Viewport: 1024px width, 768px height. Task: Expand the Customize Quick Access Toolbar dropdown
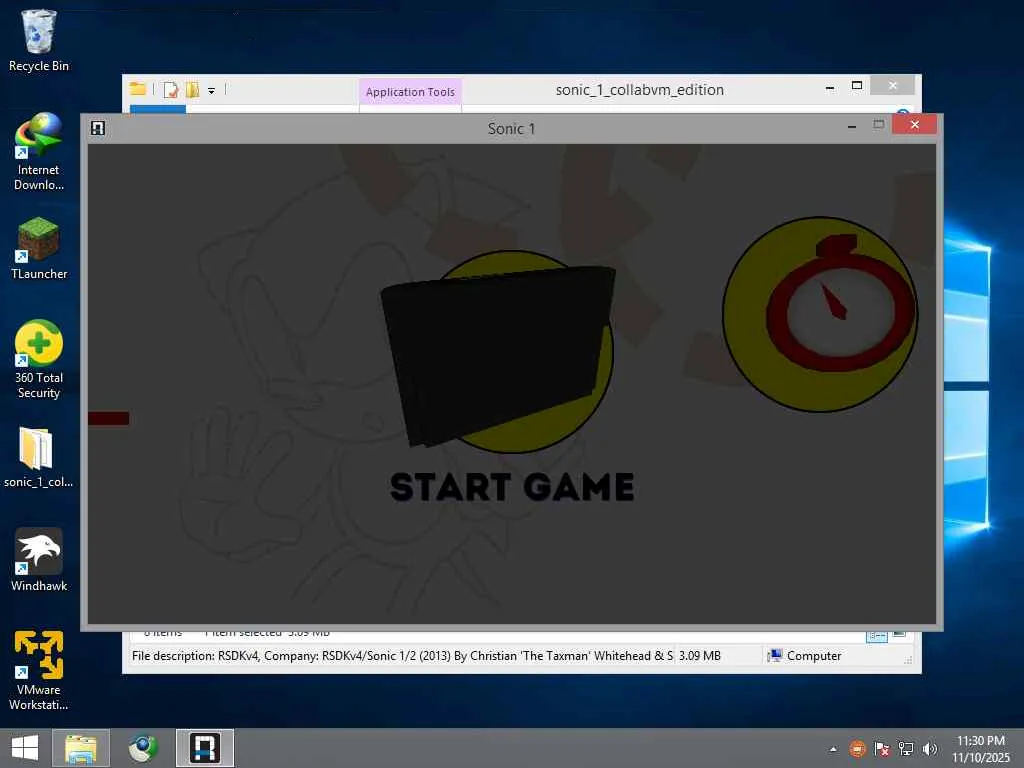[x=211, y=91]
